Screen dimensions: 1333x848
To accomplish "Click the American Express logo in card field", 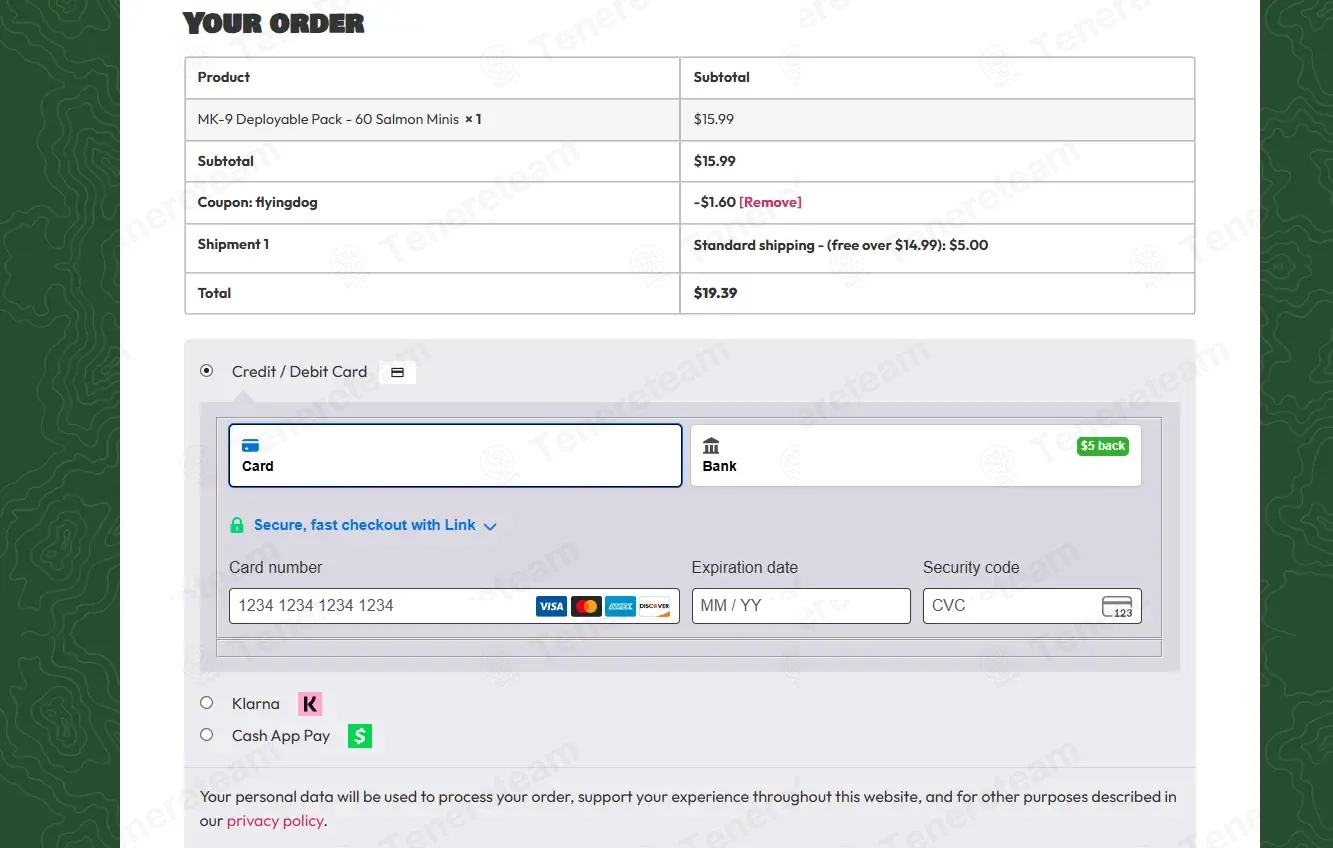I will pos(620,606).
